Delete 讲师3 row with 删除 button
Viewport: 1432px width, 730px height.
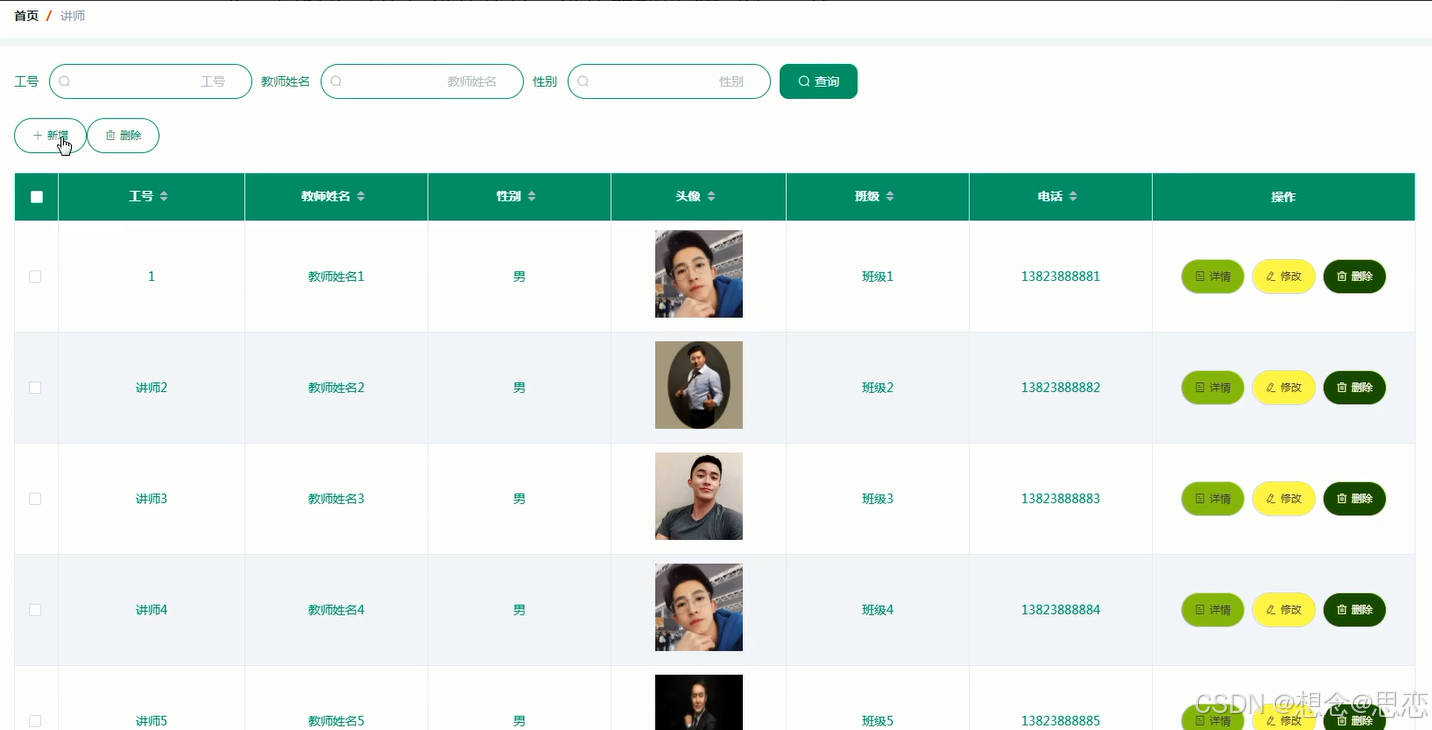click(x=1355, y=498)
